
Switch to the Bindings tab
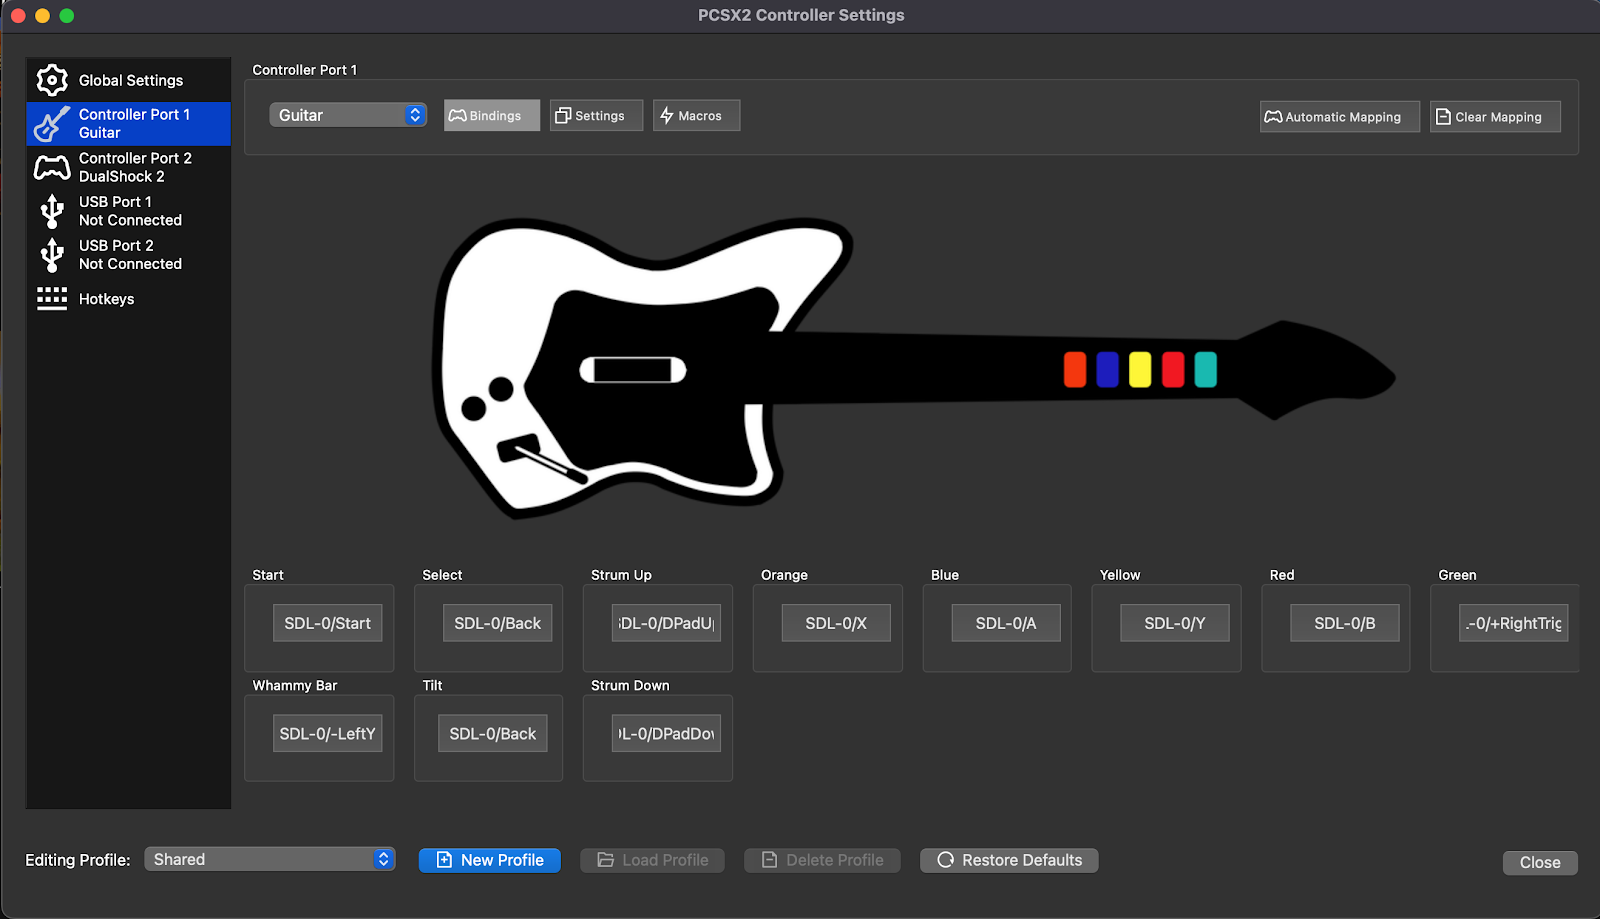click(492, 115)
